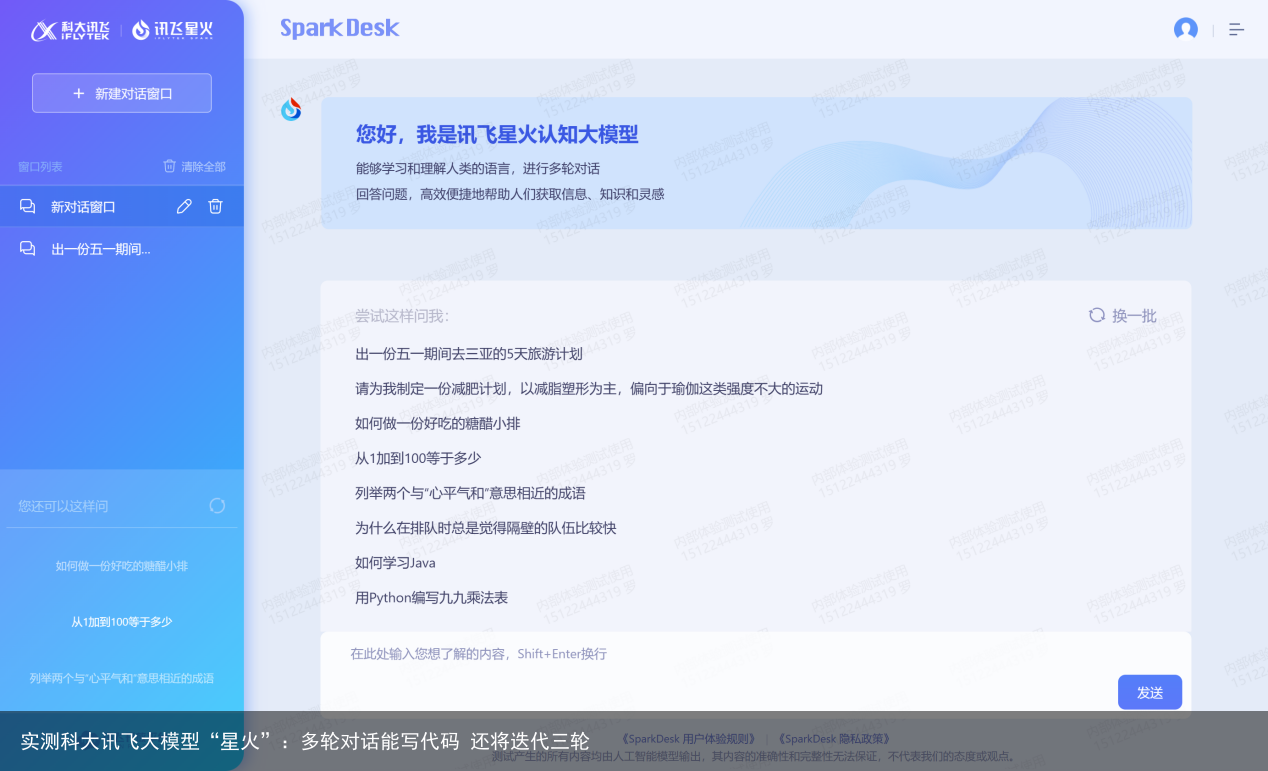Choose prompt 如何学习Java

point(395,563)
